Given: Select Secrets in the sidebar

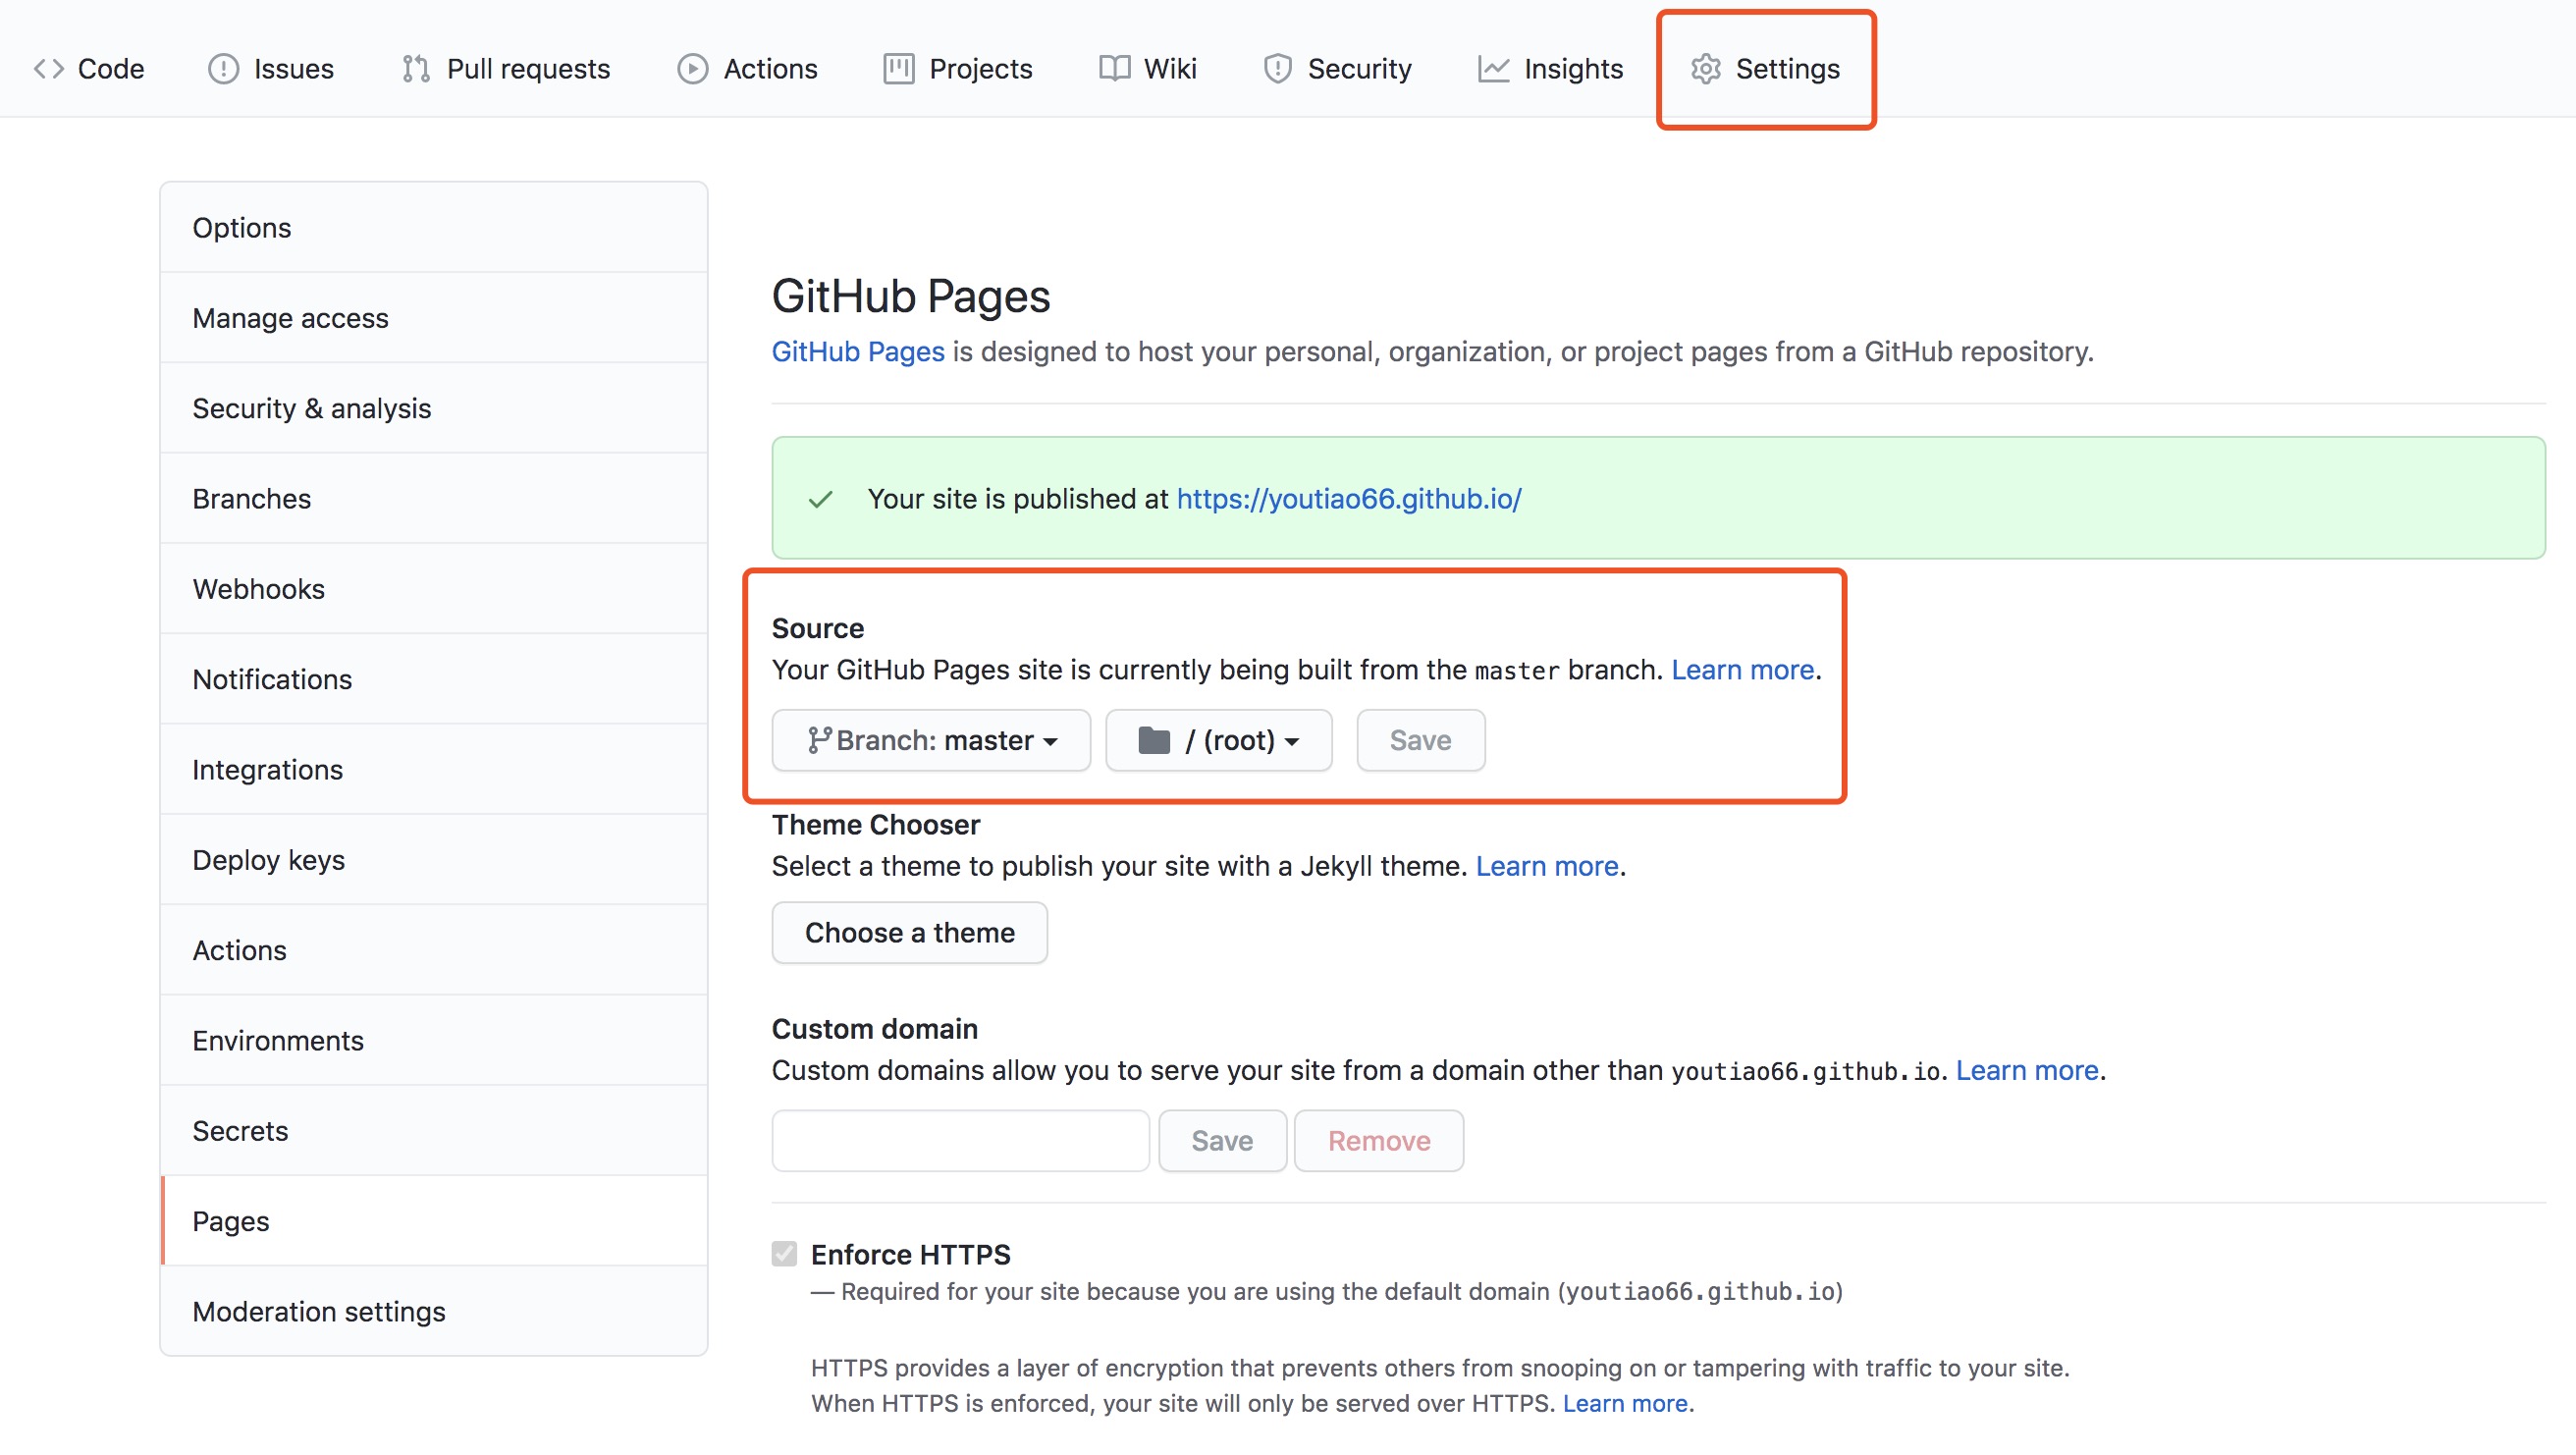Looking at the screenshot, I should click(x=434, y=1131).
